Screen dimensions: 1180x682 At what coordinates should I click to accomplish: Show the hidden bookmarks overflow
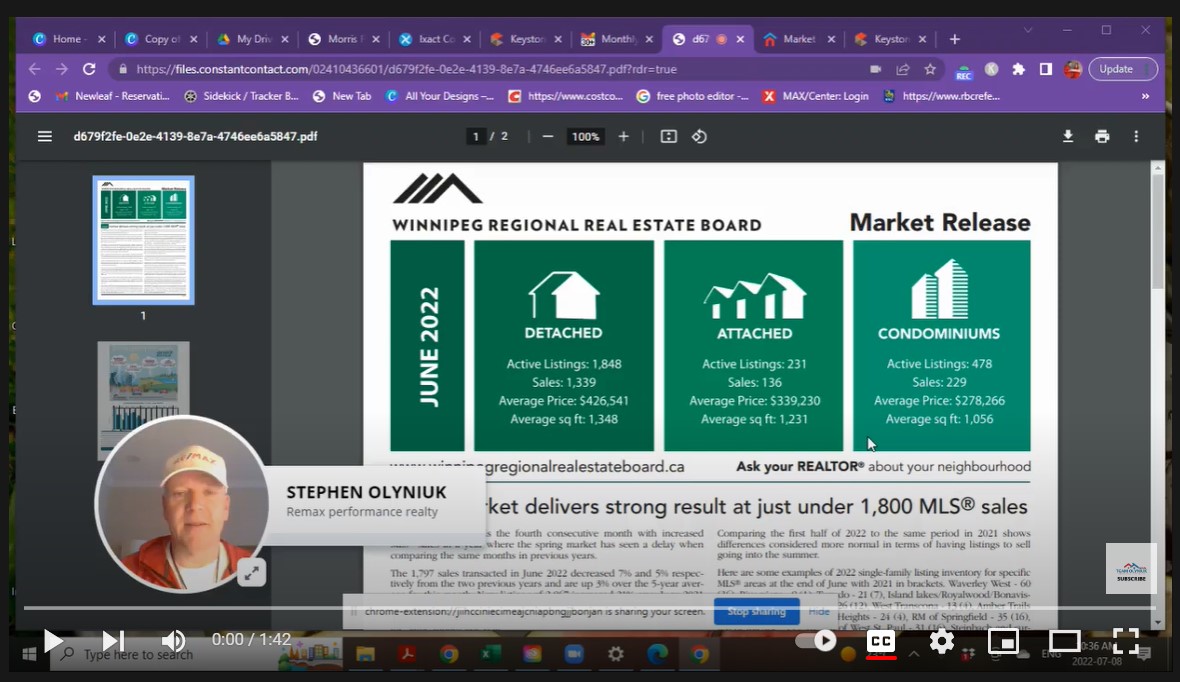tap(1145, 96)
